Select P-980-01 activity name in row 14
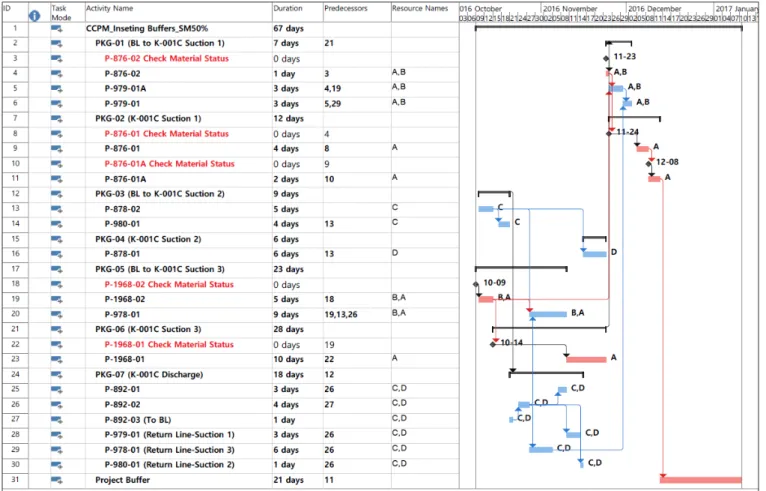766x491 pixels. pyautogui.click(x=122, y=224)
